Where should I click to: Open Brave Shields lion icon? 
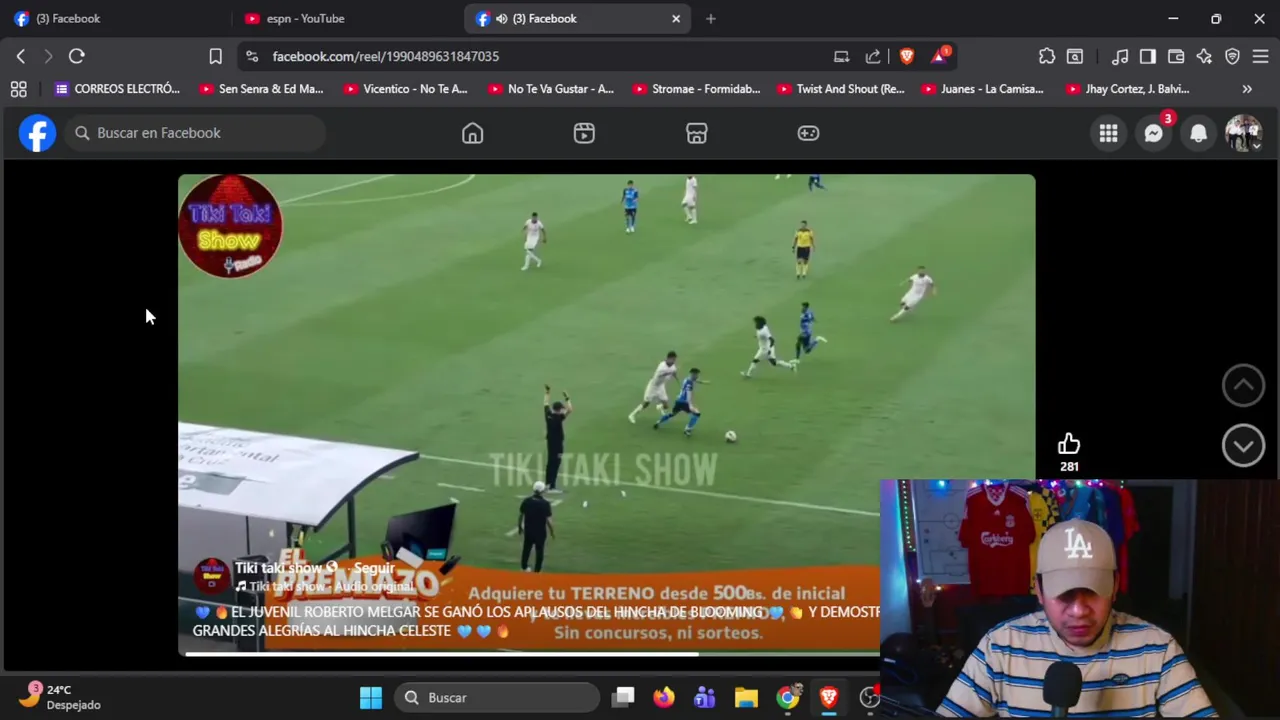[x=906, y=56]
